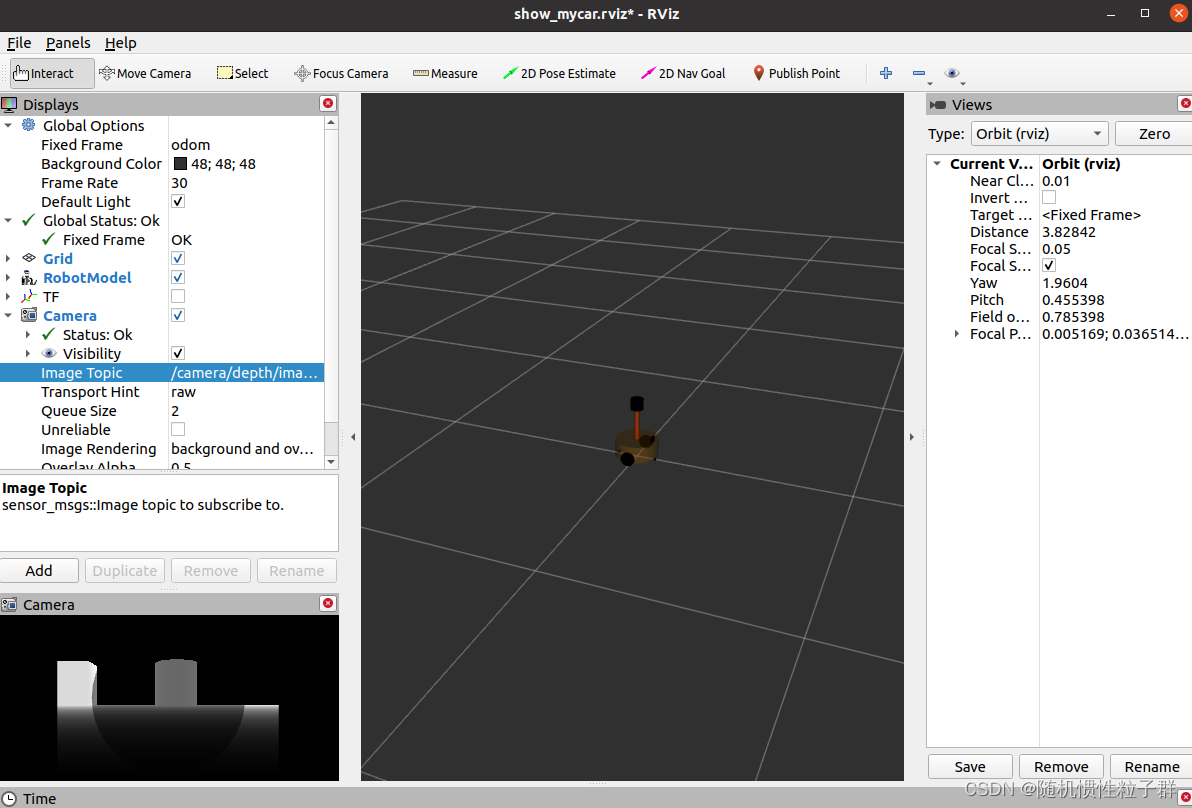Open the File menu
Viewport: 1192px width, 808px height.
coord(19,43)
